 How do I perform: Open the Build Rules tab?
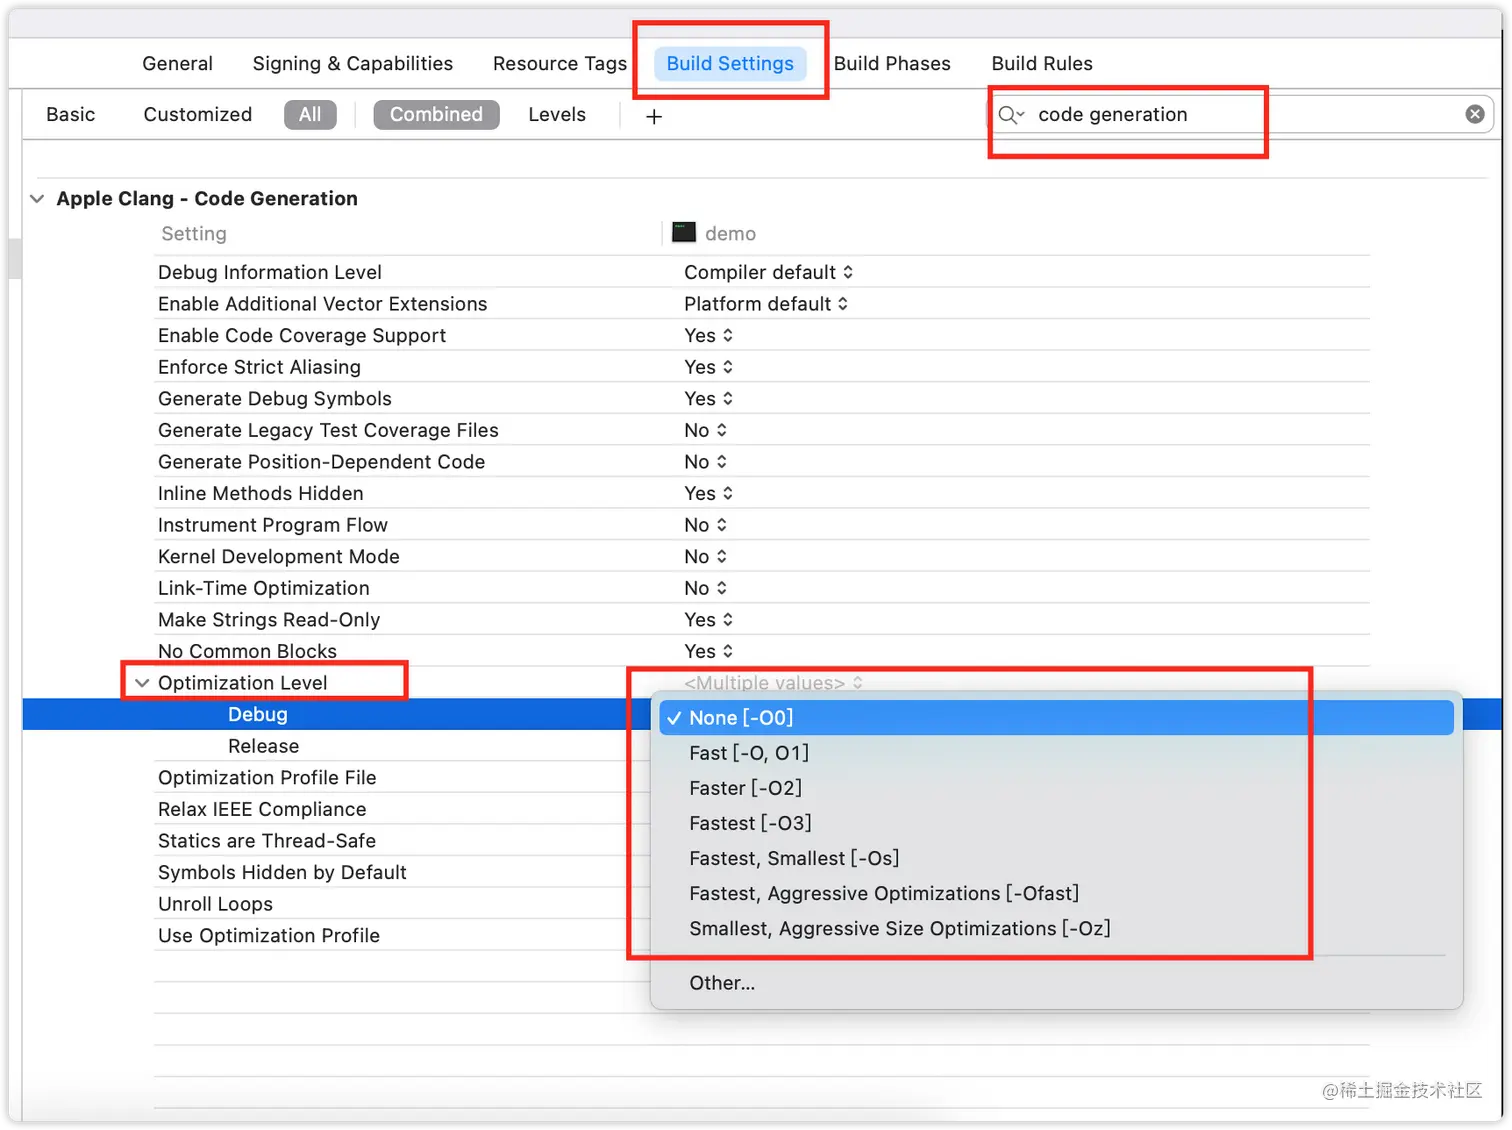[x=1042, y=63]
